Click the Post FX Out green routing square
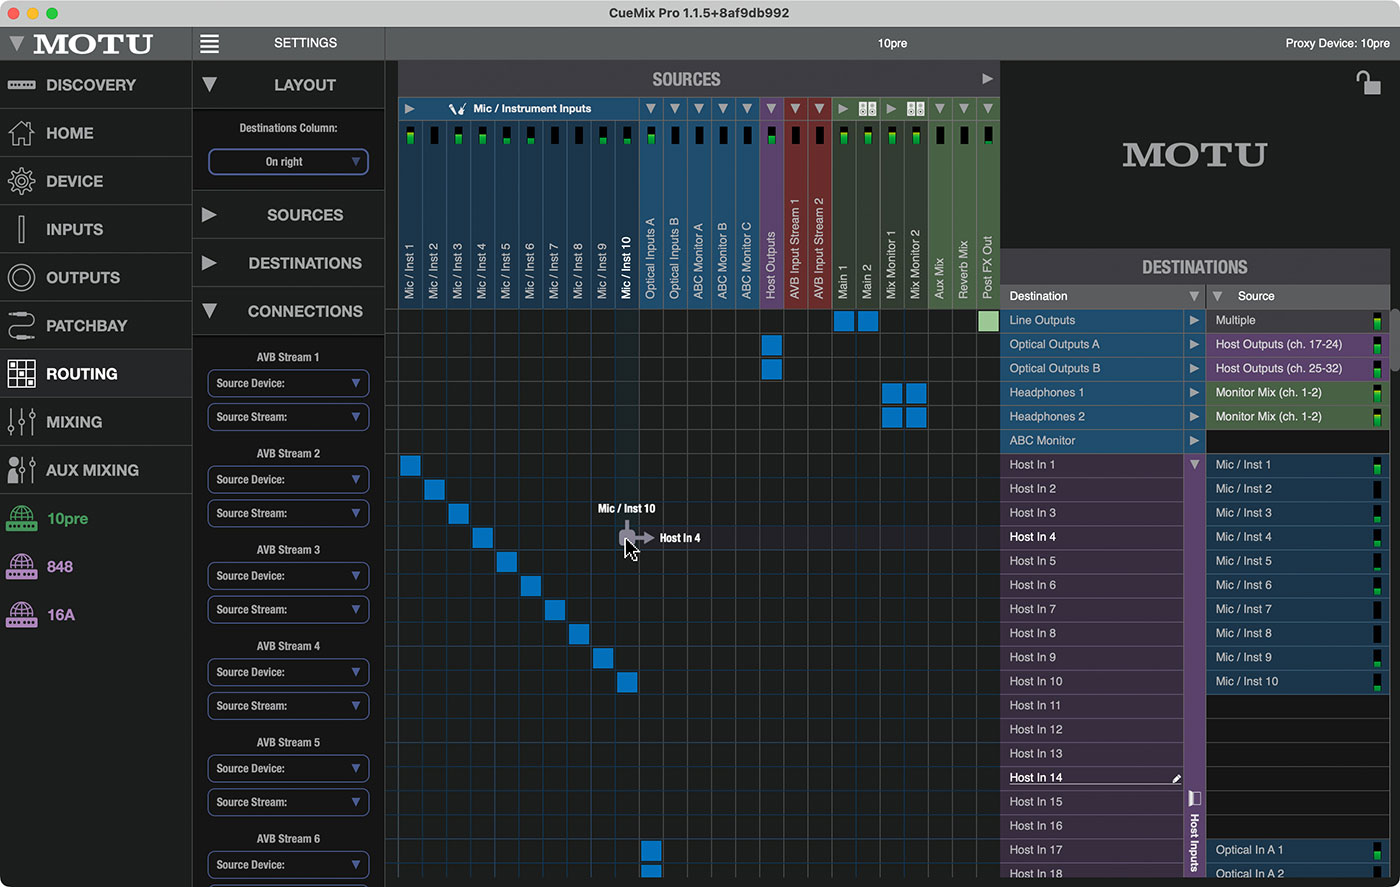The width and height of the screenshot is (1400, 887). (x=988, y=321)
